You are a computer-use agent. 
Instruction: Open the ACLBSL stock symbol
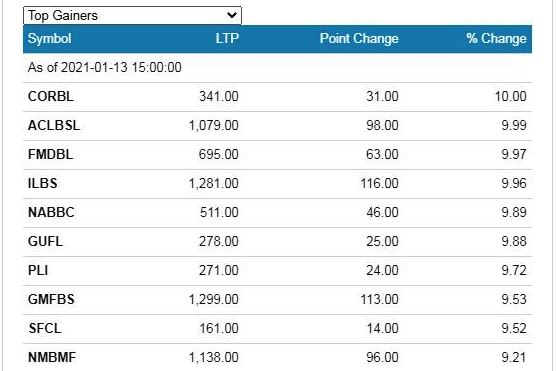[54, 126]
